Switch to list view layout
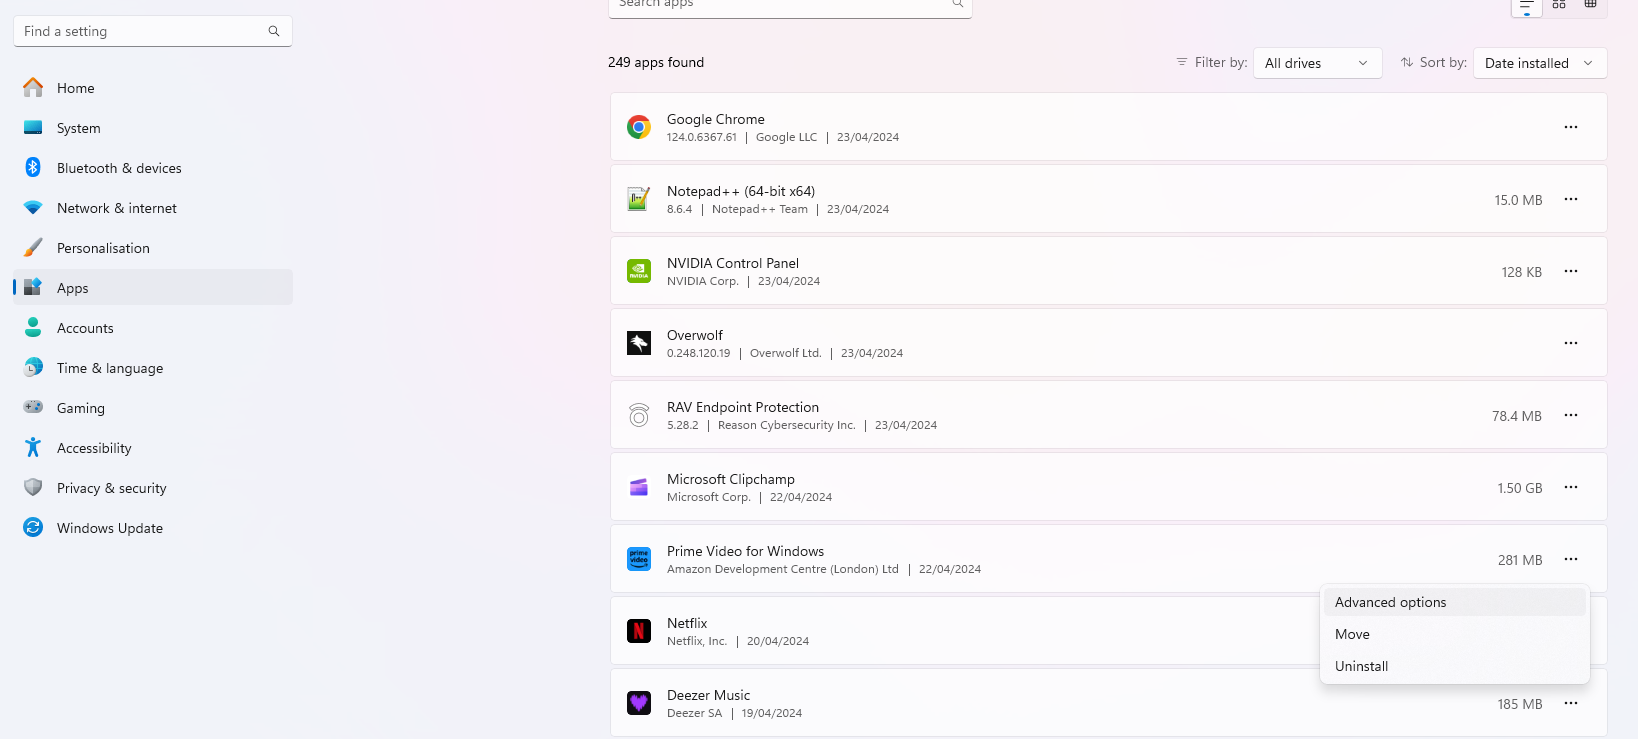The width and height of the screenshot is (1638, 739). click(1526, 6)
